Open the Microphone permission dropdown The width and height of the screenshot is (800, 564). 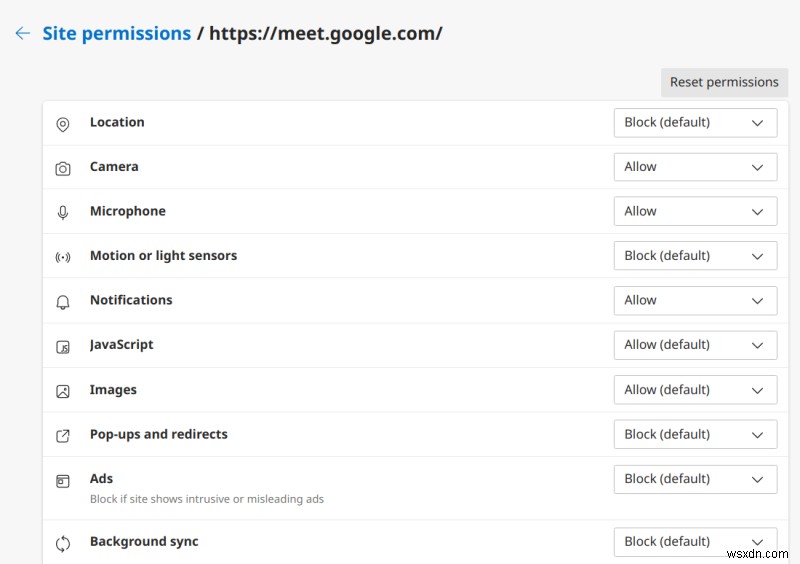click(x=695, y=211)
